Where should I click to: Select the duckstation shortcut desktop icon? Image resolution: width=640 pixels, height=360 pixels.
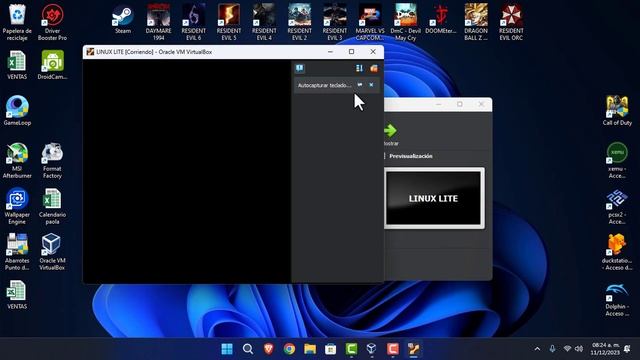617,252
